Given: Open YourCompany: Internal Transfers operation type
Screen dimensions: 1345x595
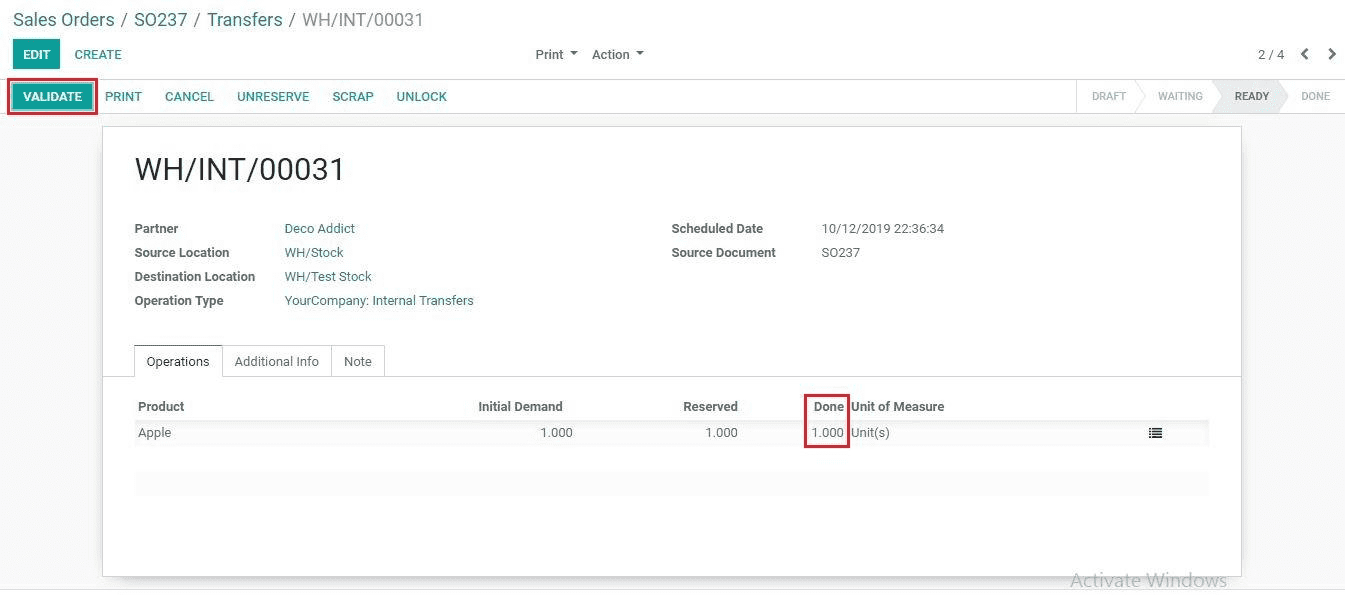Looking at the screenshot, I should pos(379,301).
